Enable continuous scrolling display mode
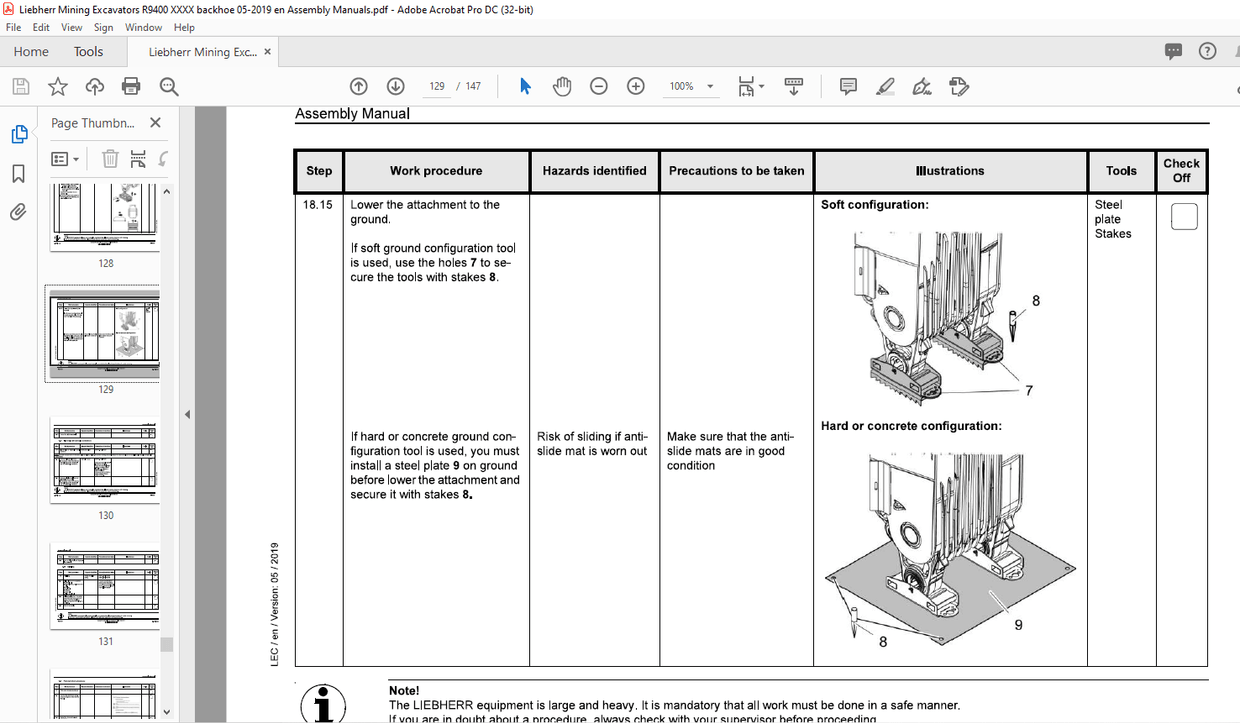 coord(793,87)
